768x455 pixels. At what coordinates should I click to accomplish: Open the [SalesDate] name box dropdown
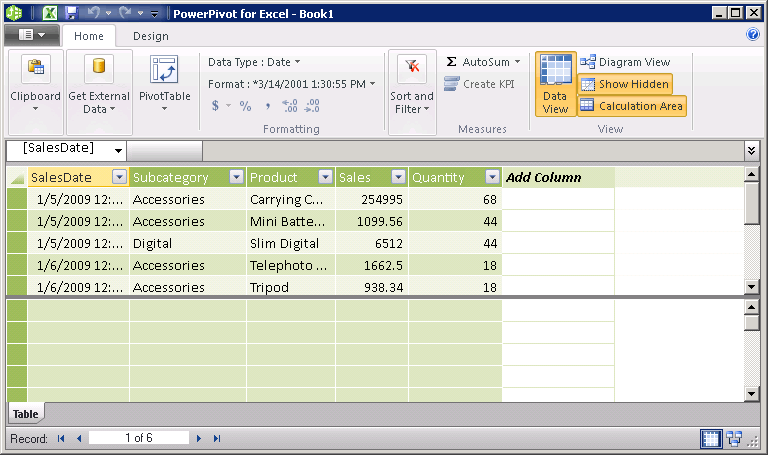pos(118,150)
